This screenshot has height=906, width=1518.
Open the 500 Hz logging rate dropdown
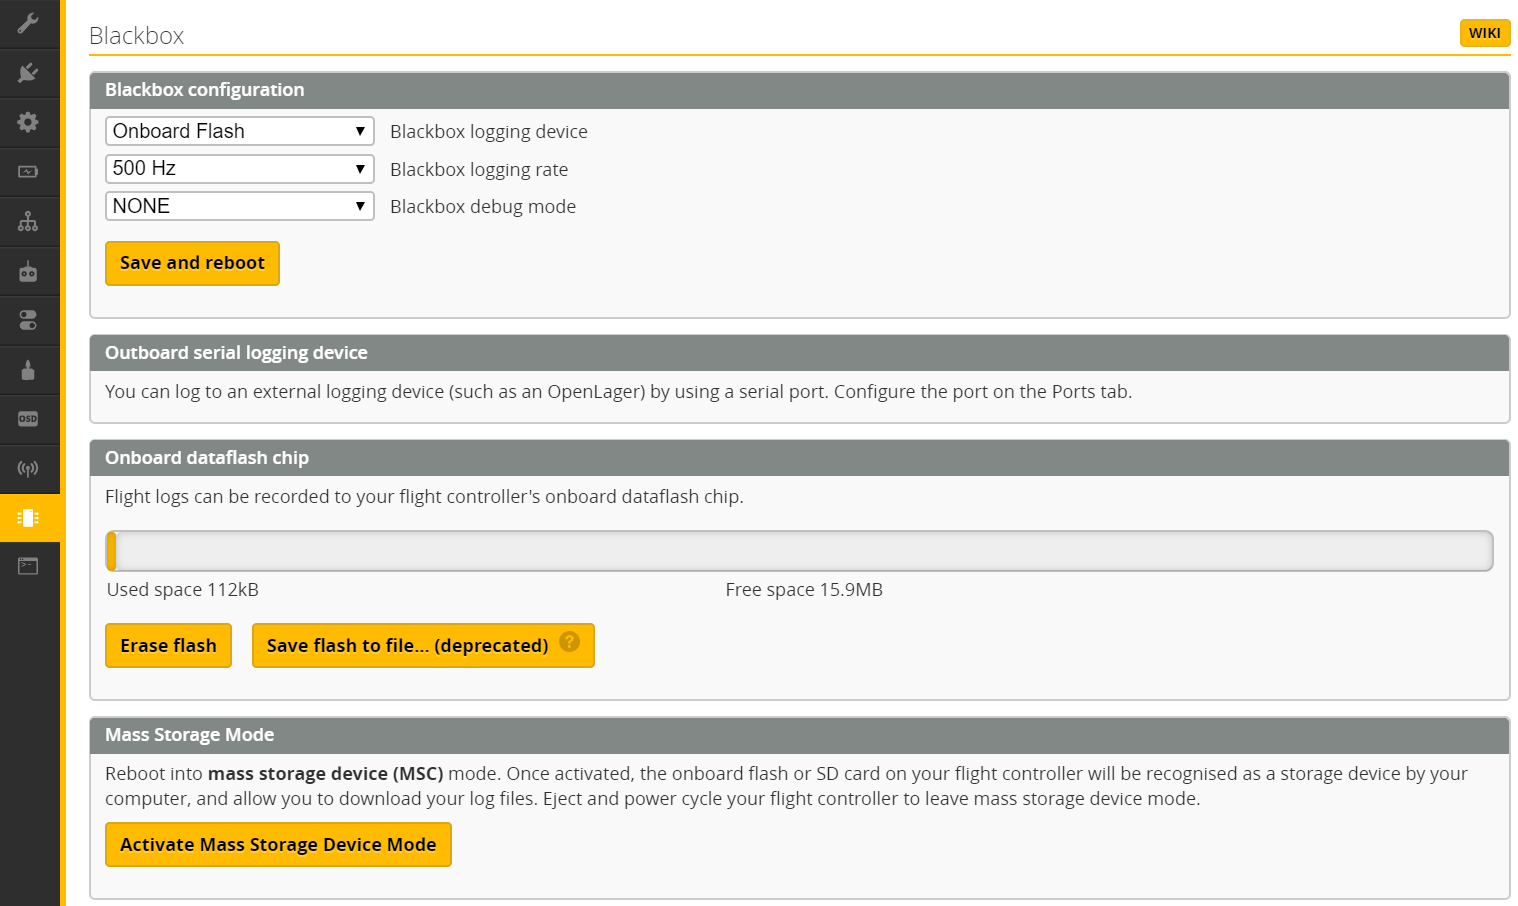[x=239, y=169]
